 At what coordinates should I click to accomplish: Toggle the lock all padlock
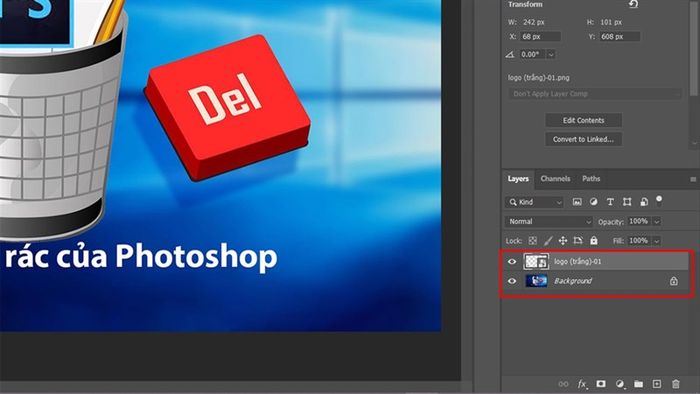click(594, 241)
